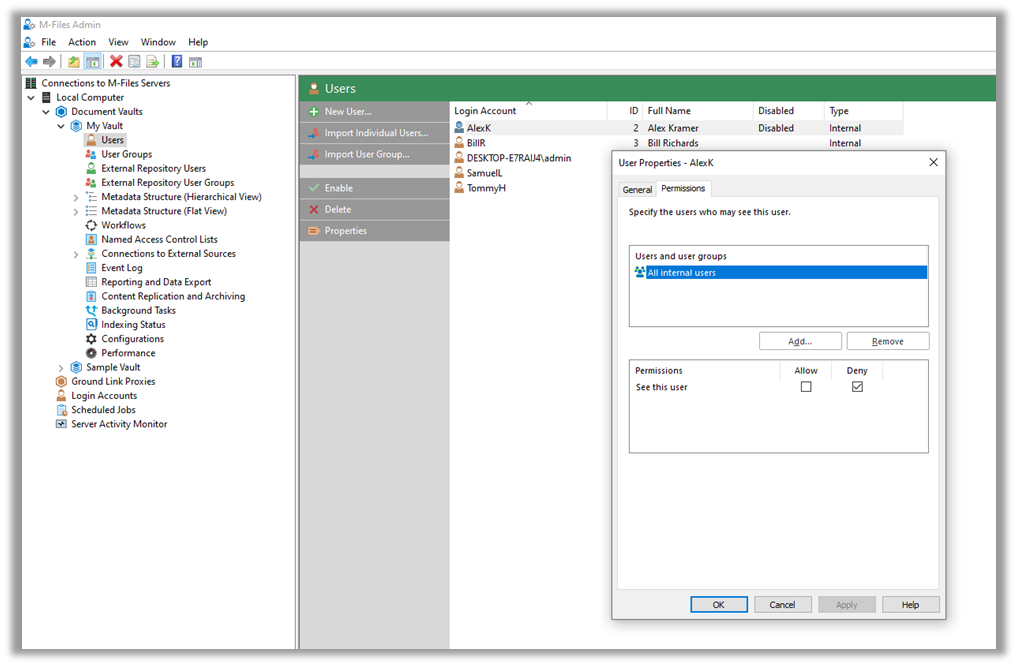This screenshot has height=666, width=1017.
Task: Click the Named Access Control Lists icon
Action: pyautogui.click(x=91, y=239)
